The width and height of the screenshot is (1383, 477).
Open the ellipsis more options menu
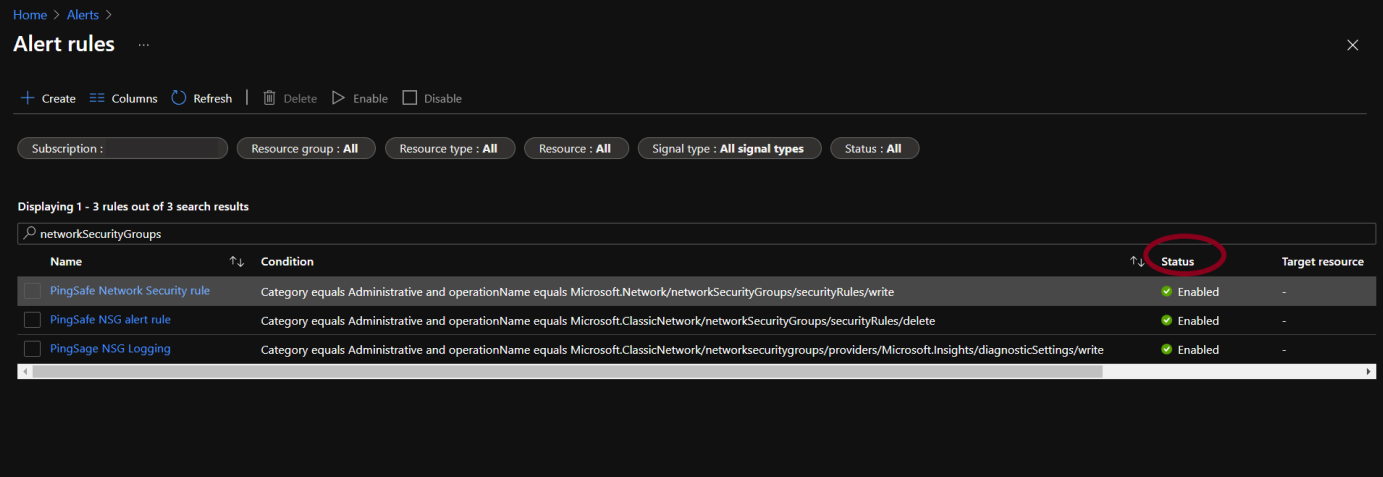click(144, 45)
